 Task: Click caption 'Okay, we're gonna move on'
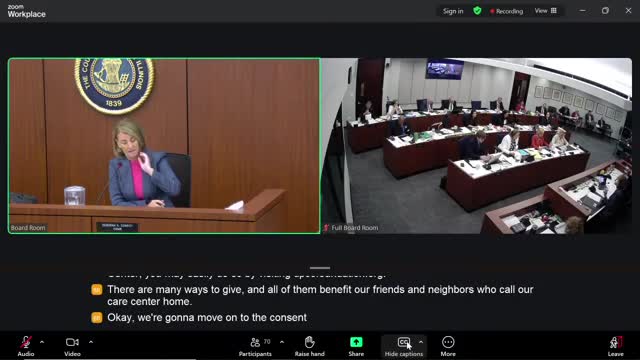pyautogui.click(x=207, y=318)
